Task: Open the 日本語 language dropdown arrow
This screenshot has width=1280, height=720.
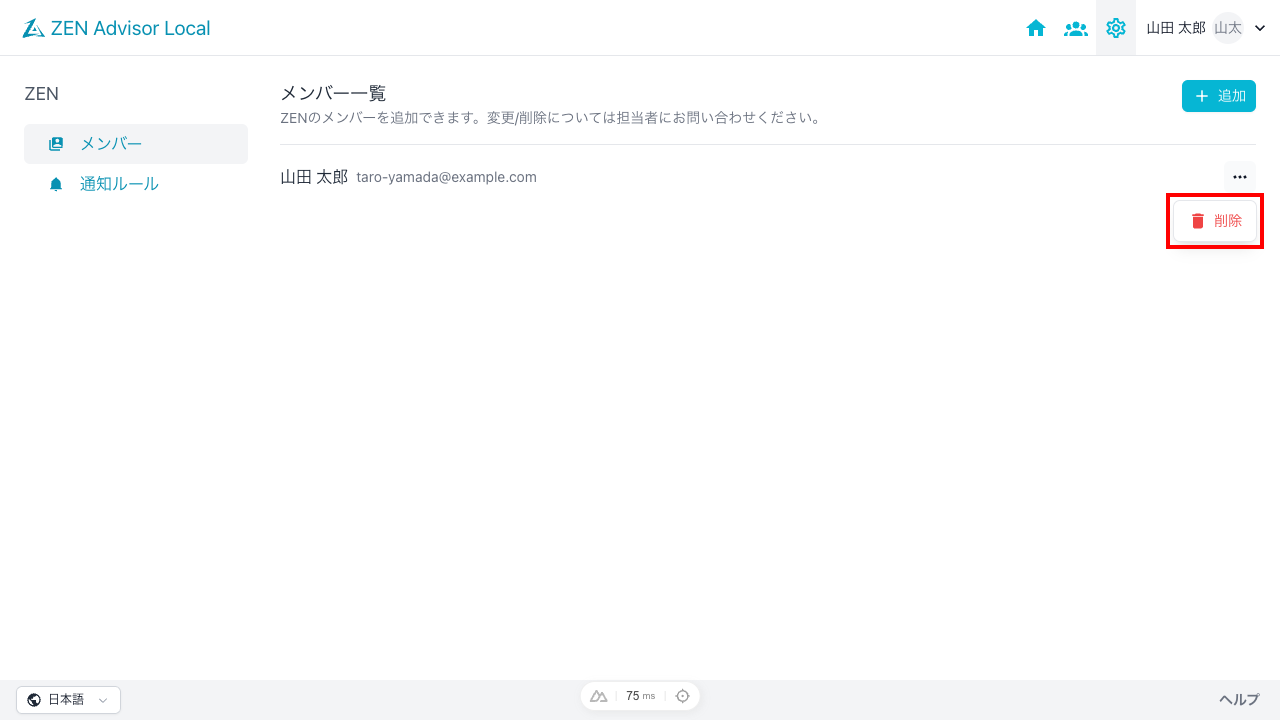Action: pyautogui.click(x=103, y=700)
